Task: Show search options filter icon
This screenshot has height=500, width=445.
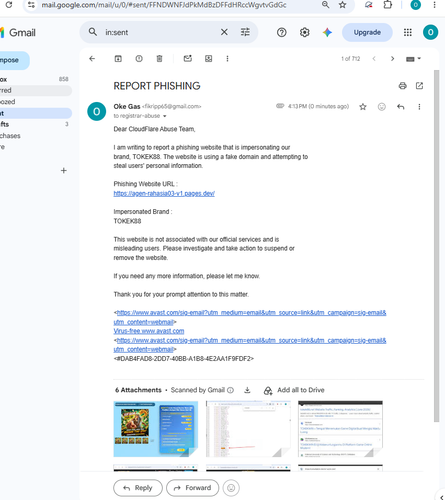Action: click(x=245, y=32)
